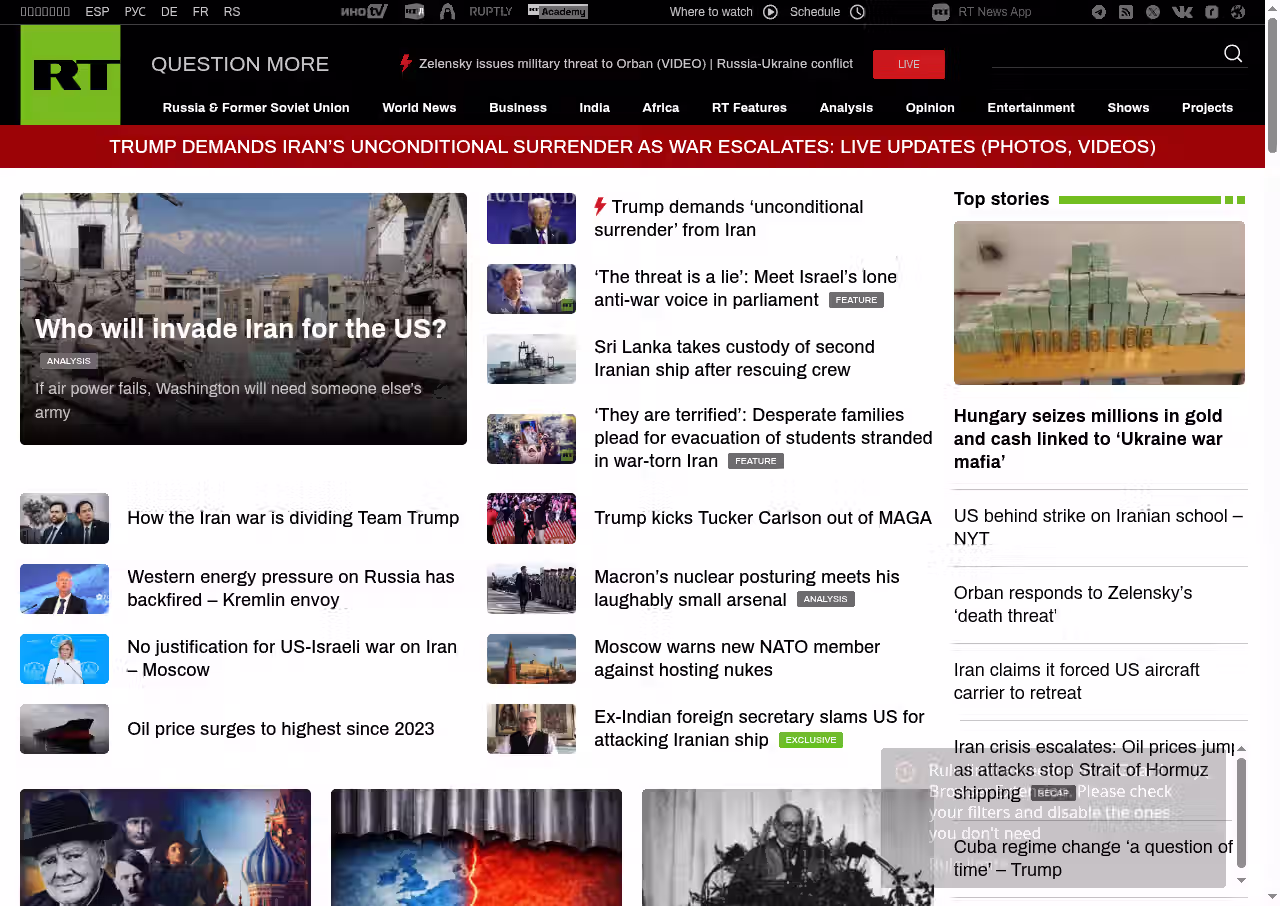Open RT's Telegram channel icon
Image resolution: width=1280 pixels, height=906 pixels.
click(1099, 12)
